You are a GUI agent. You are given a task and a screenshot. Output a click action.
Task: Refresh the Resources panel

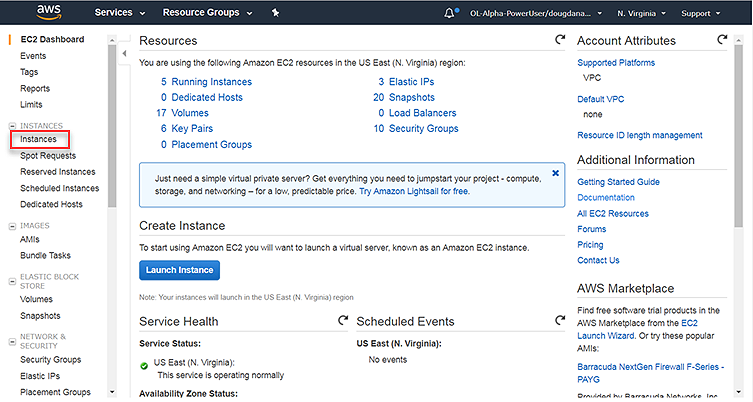tap(560, 40)
